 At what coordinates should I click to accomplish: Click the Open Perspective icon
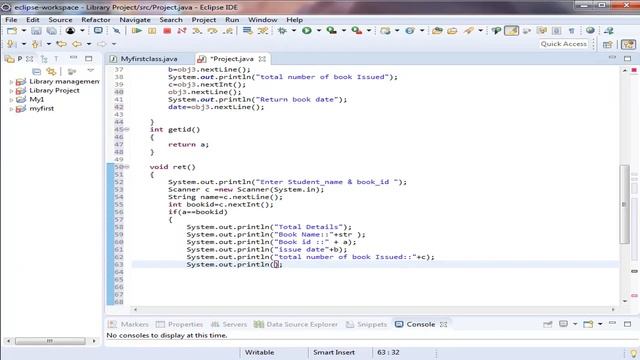click(x=608, y=44)
